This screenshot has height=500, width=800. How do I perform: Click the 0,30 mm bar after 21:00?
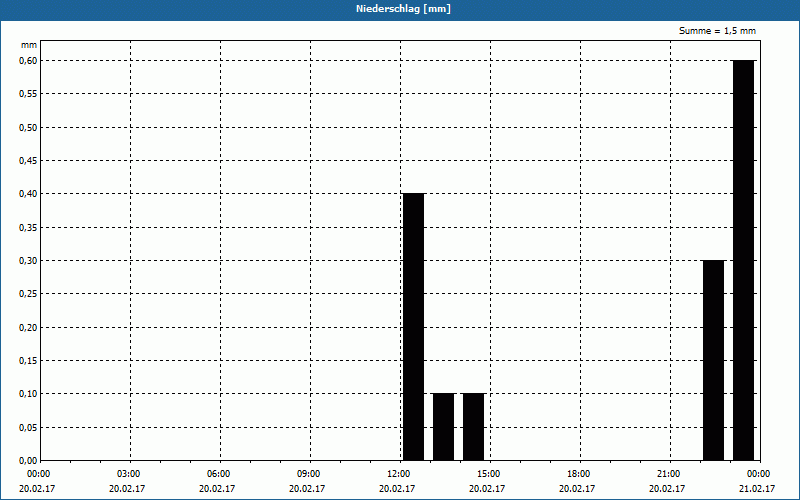coord(714,360)
